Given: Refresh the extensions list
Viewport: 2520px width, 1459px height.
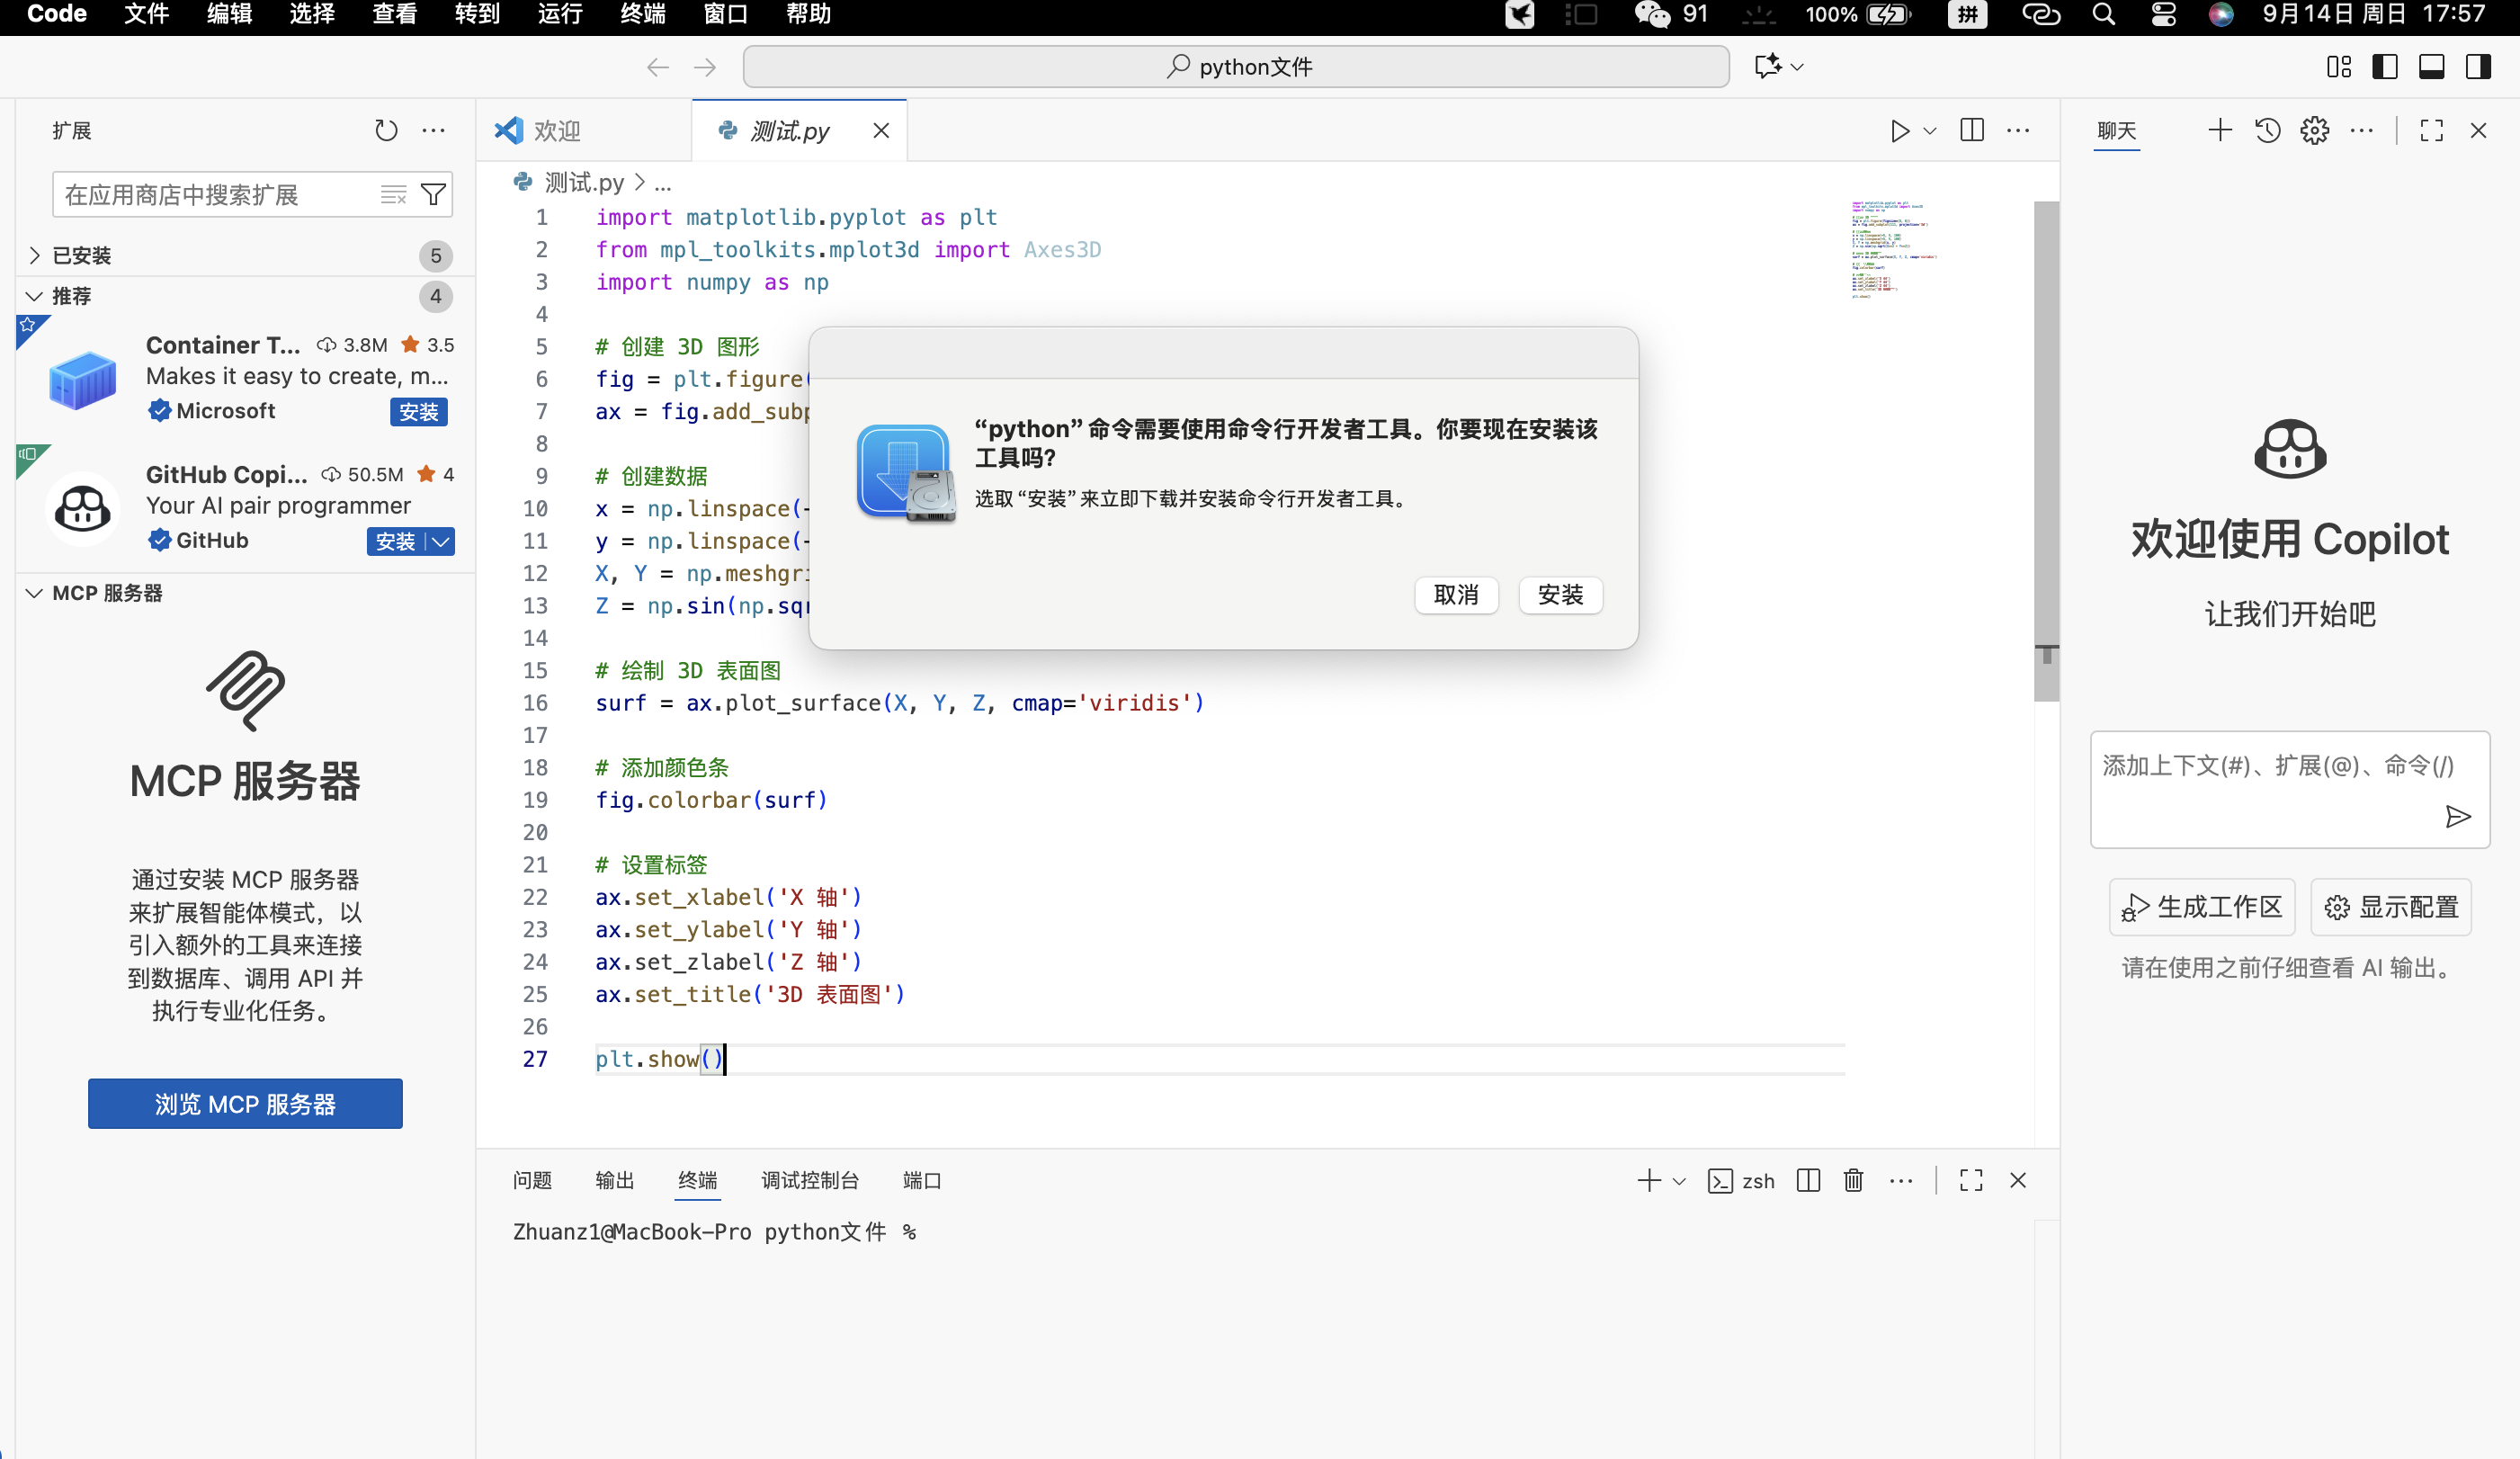Looking at the screenshot, I should click(386, 130).
